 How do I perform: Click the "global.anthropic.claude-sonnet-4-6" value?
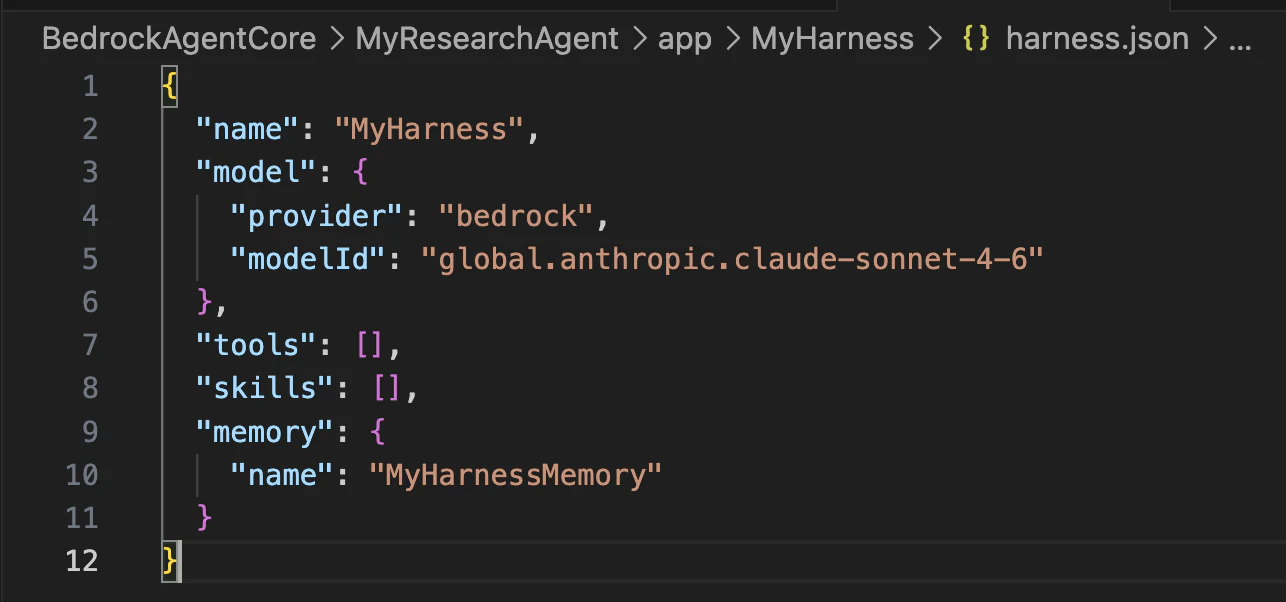click(732, 258)
